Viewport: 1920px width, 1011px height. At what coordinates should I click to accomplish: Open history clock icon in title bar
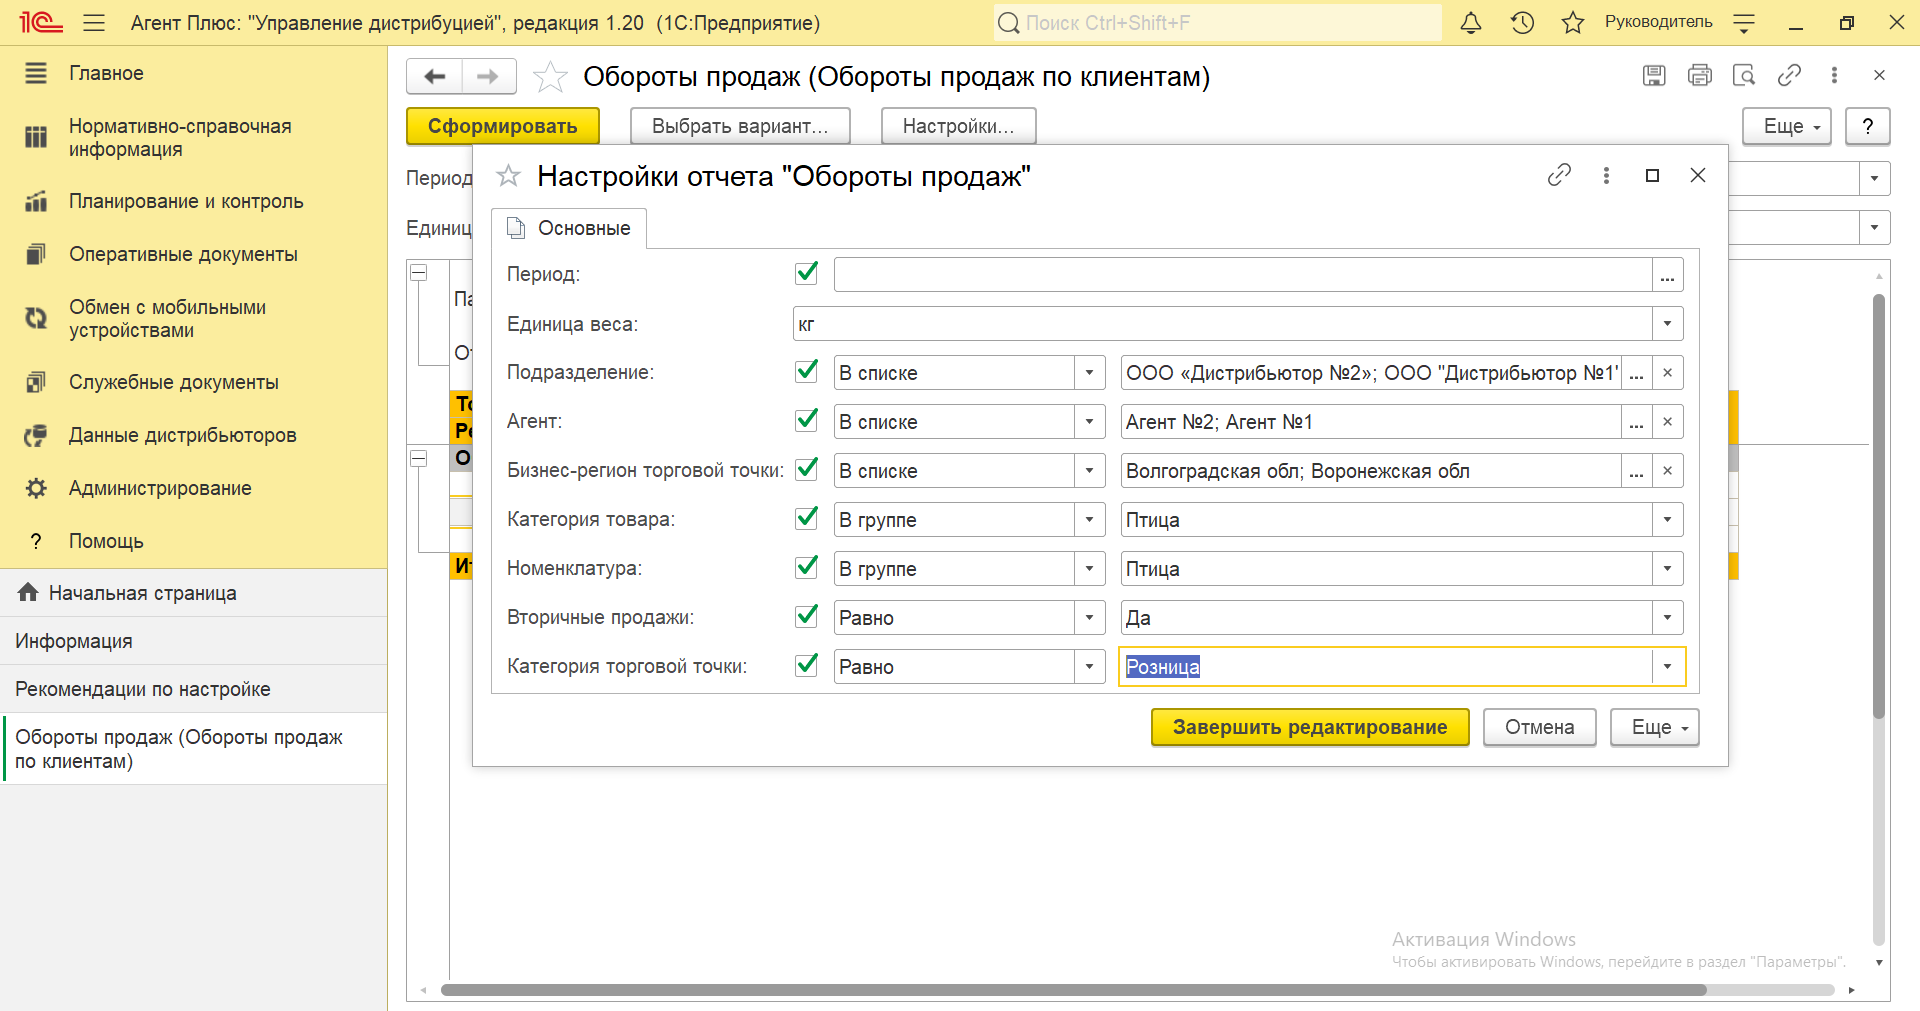[x=1522, y=22]
